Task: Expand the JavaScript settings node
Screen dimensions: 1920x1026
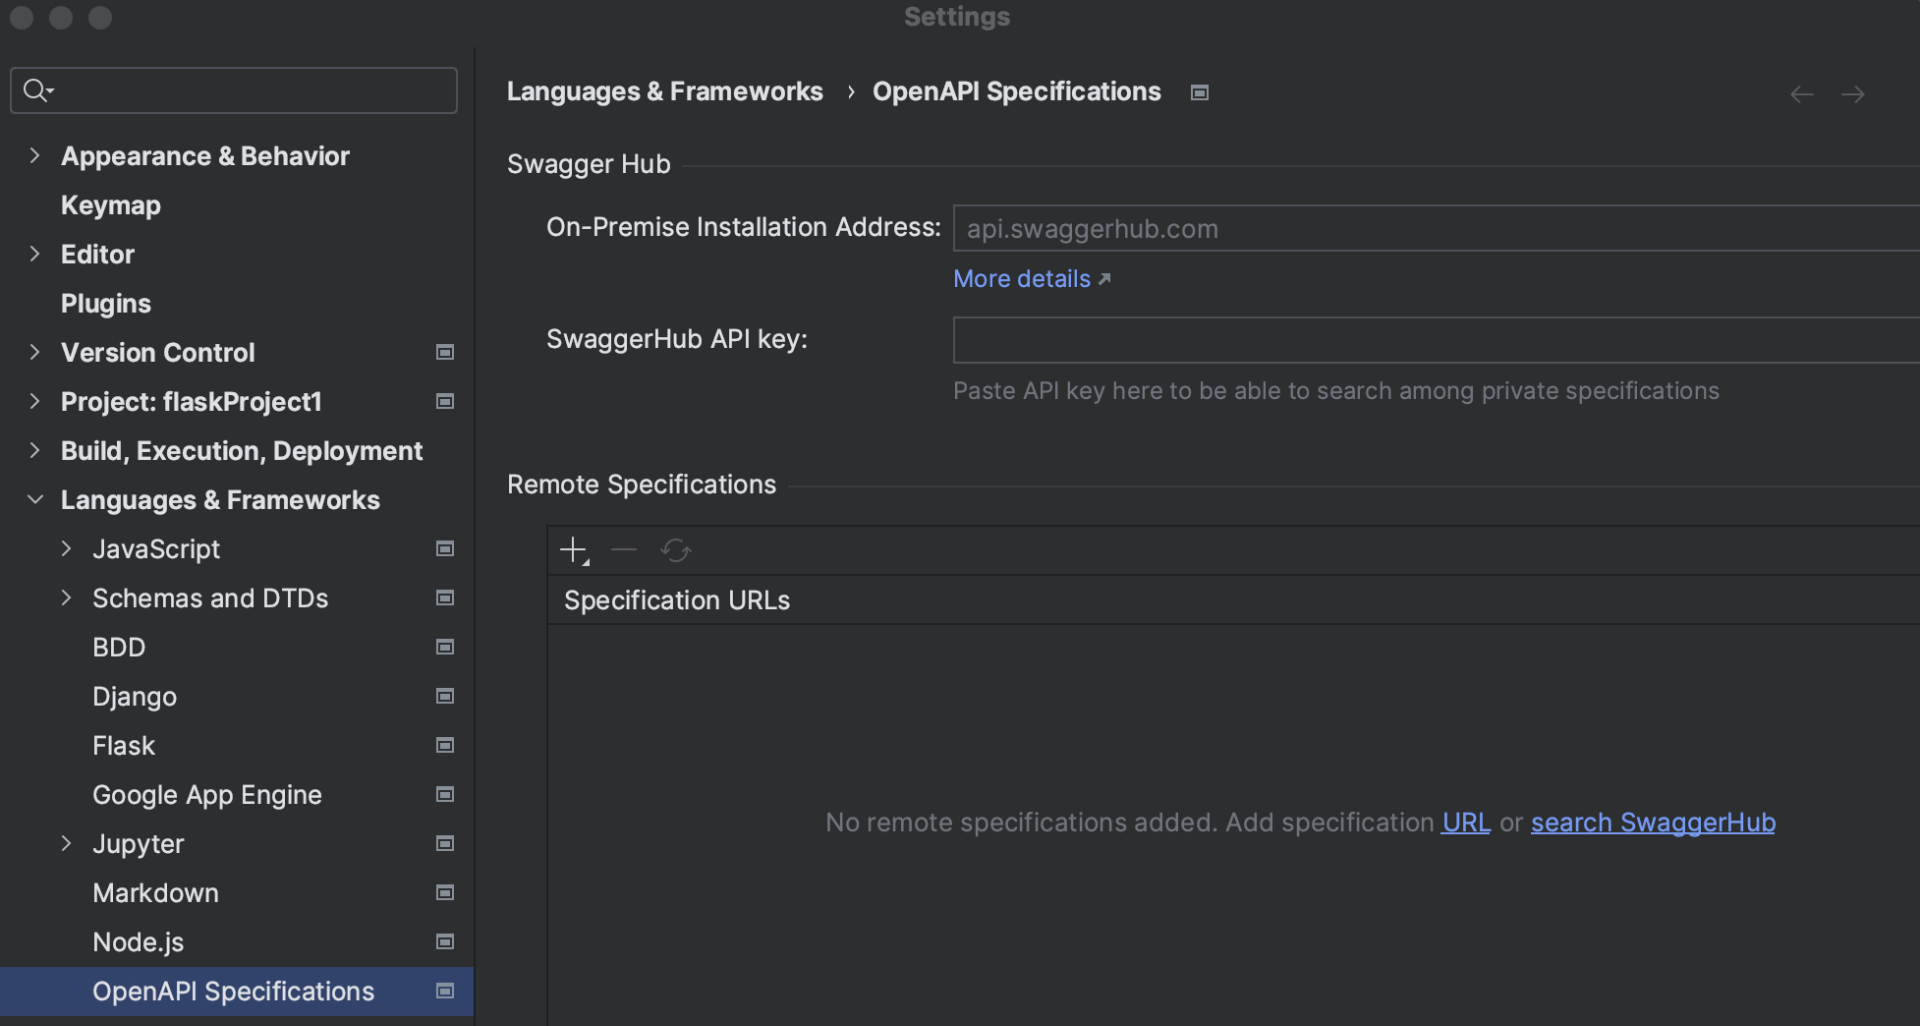Action: pyautogui.click(x=67, y=548)
